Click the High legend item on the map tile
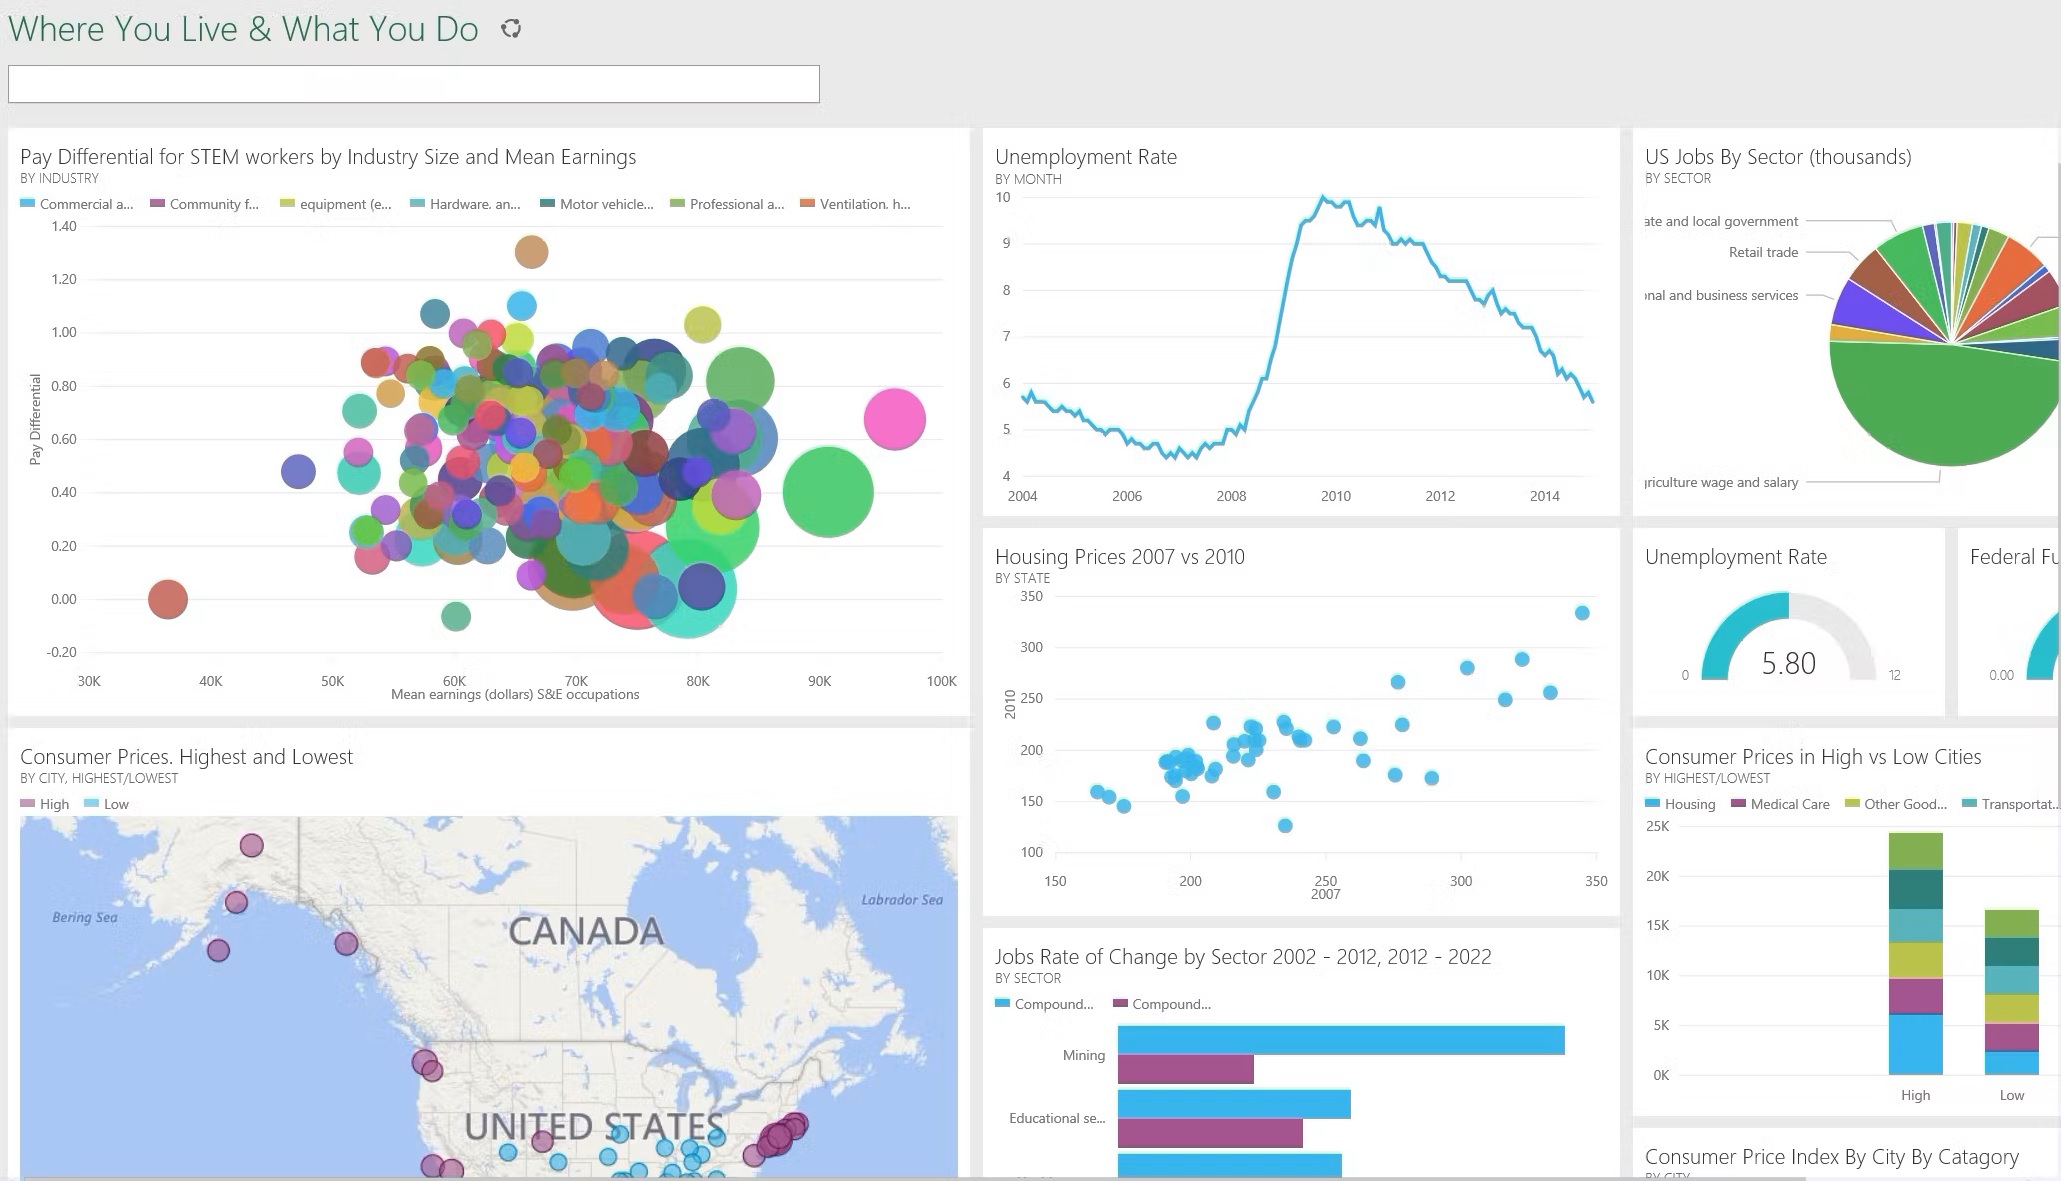The width and height of the screenshot is (2061, 1181). point(45,804)
